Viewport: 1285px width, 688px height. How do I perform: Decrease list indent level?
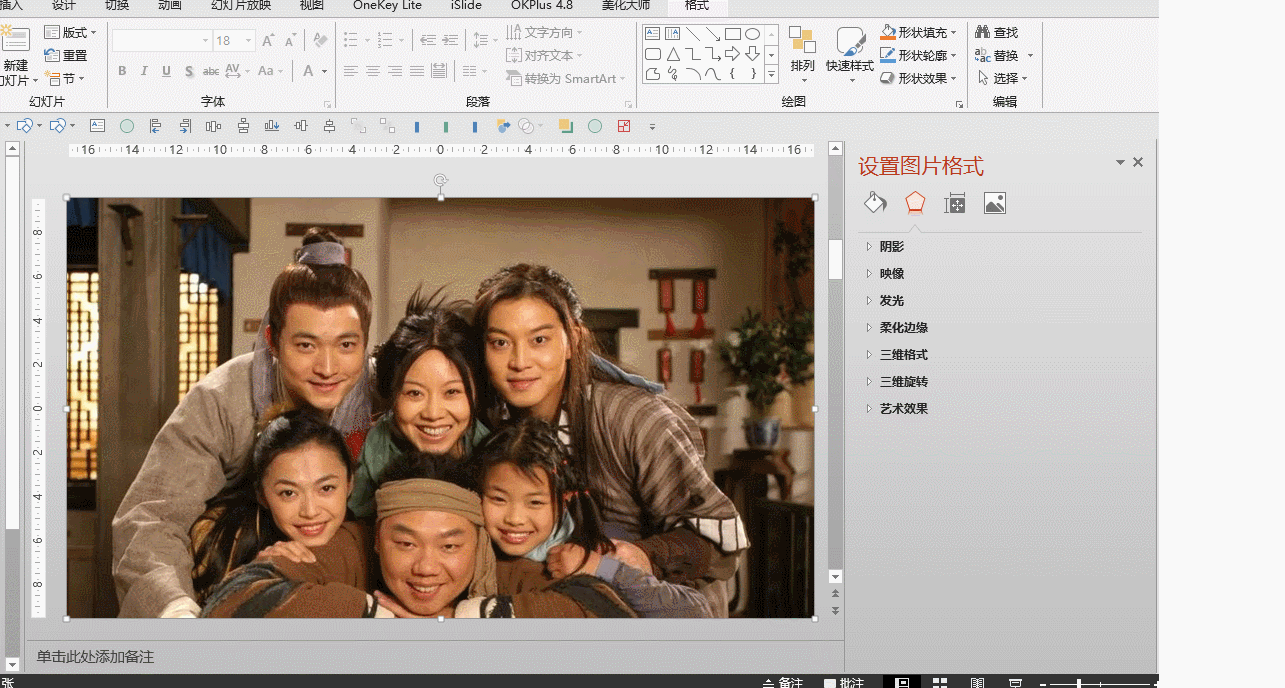click(428, 41)
